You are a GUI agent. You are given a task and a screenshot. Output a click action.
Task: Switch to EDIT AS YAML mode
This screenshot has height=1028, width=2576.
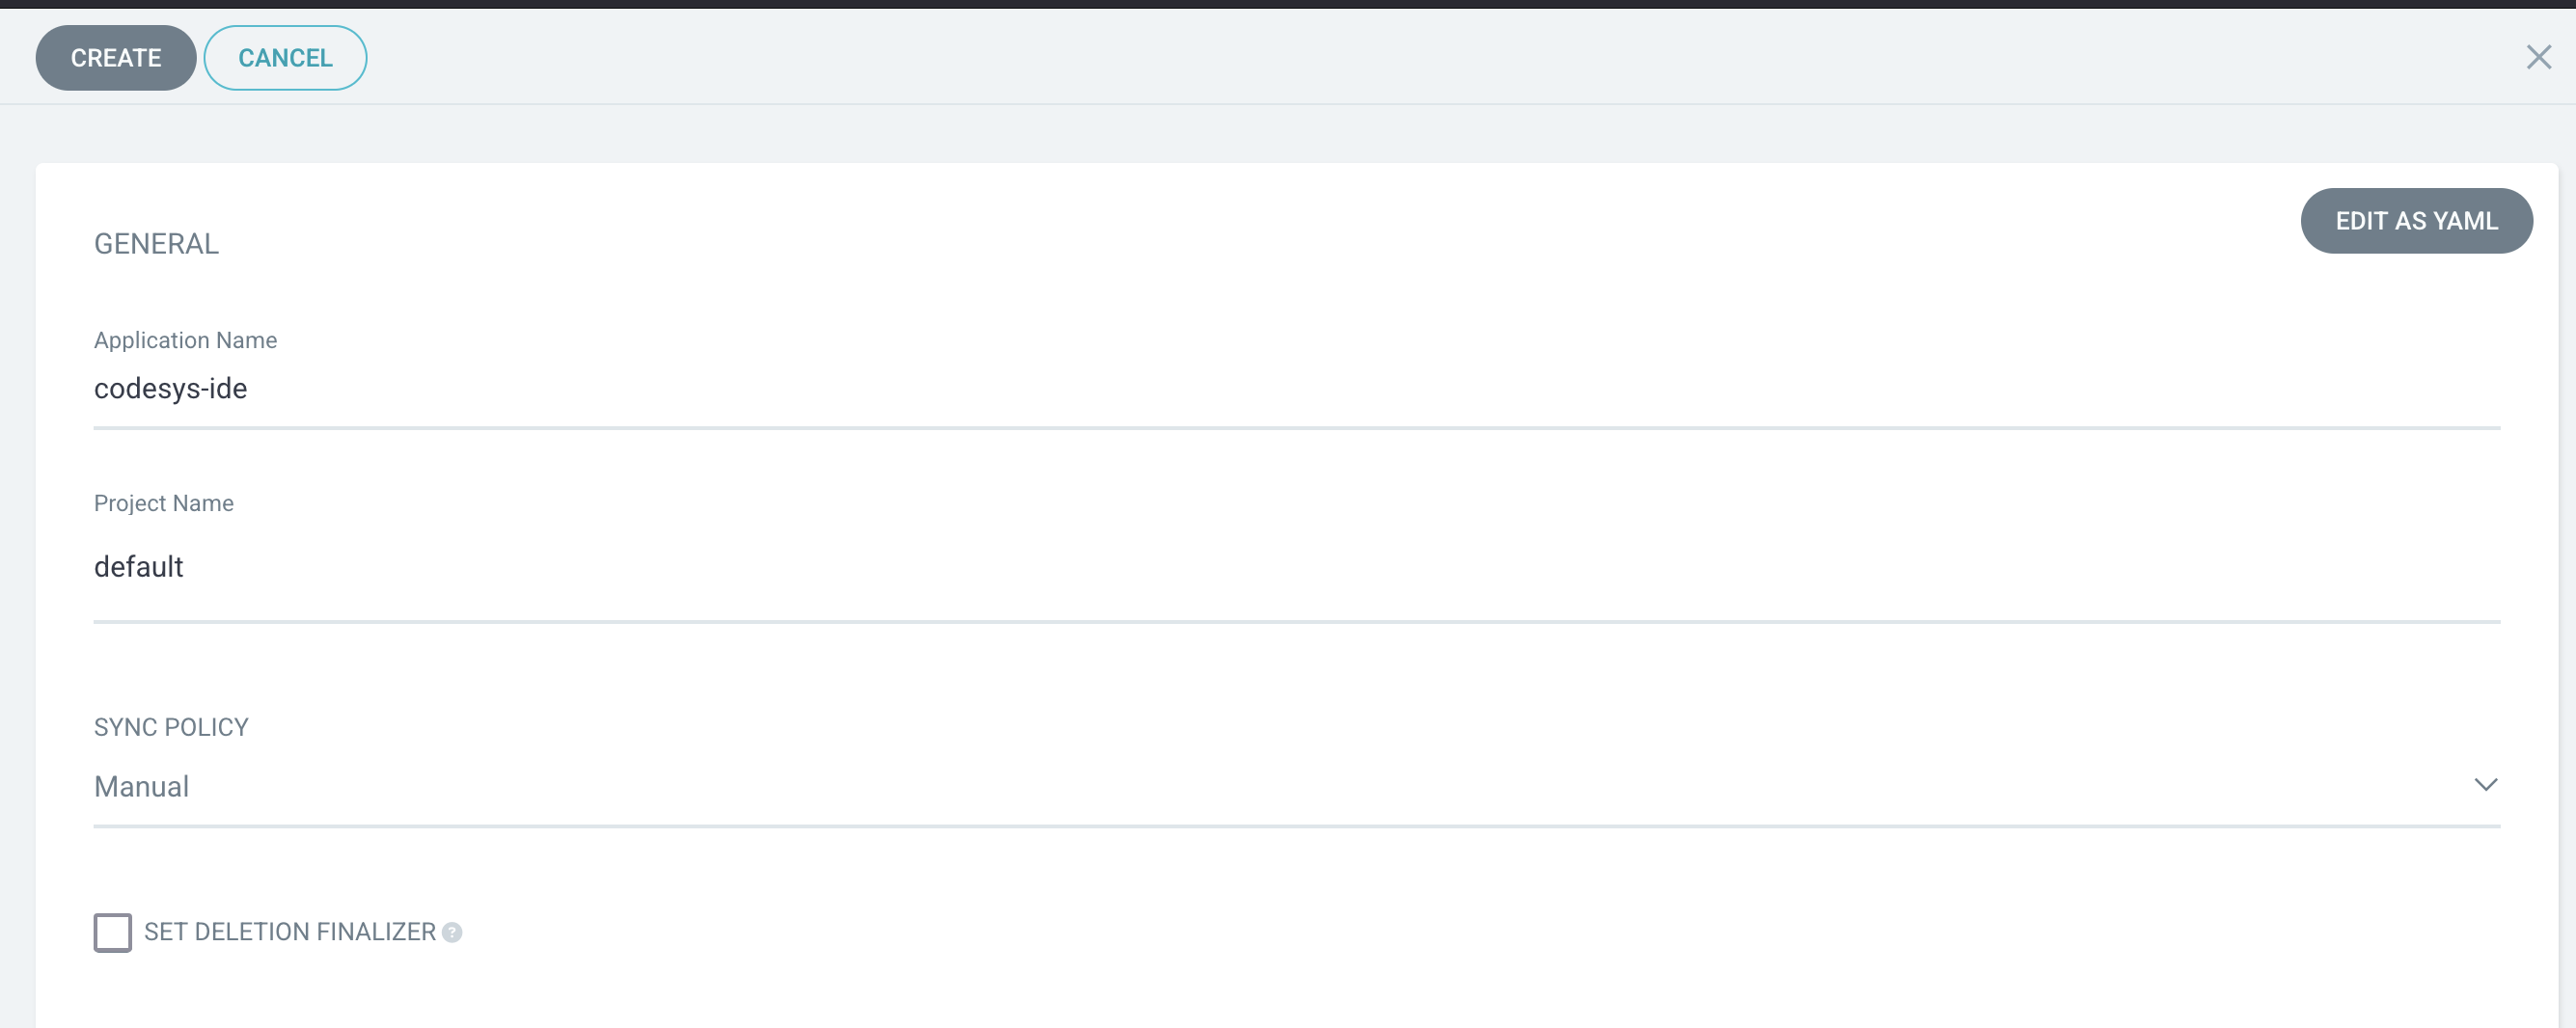click(x=2416, y=221)
